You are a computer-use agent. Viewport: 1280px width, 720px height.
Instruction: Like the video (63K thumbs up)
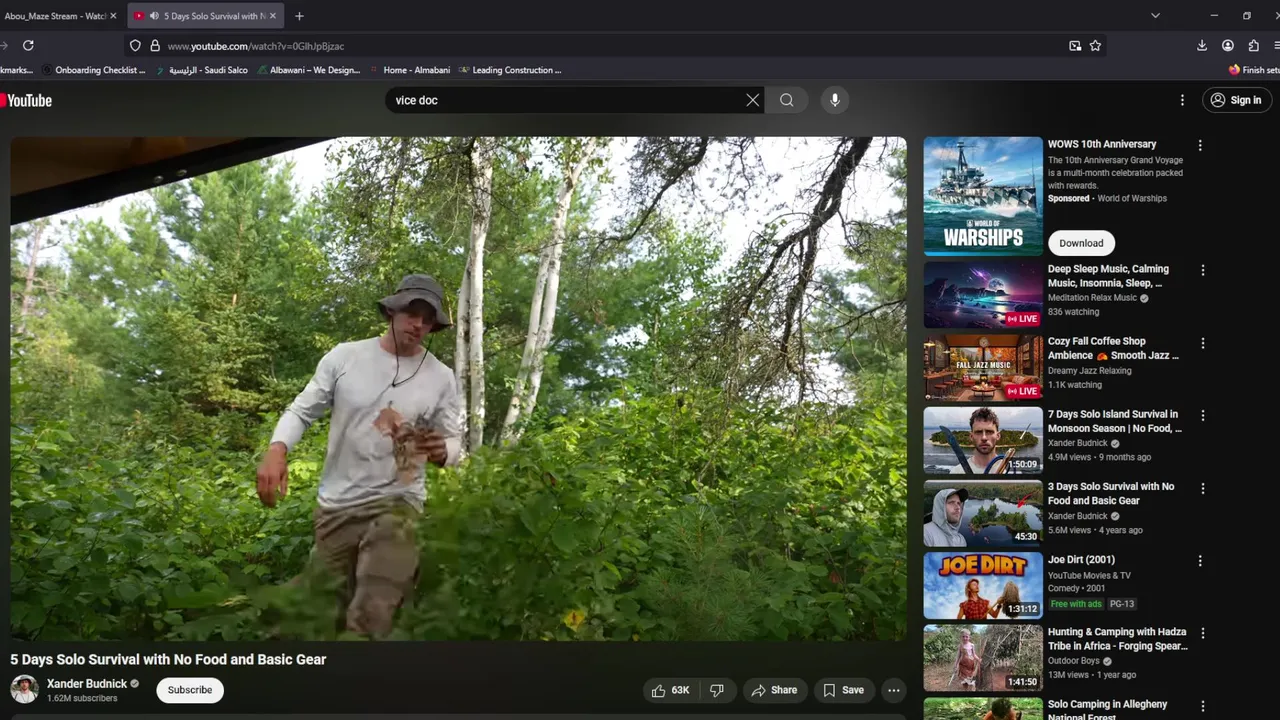670,690
